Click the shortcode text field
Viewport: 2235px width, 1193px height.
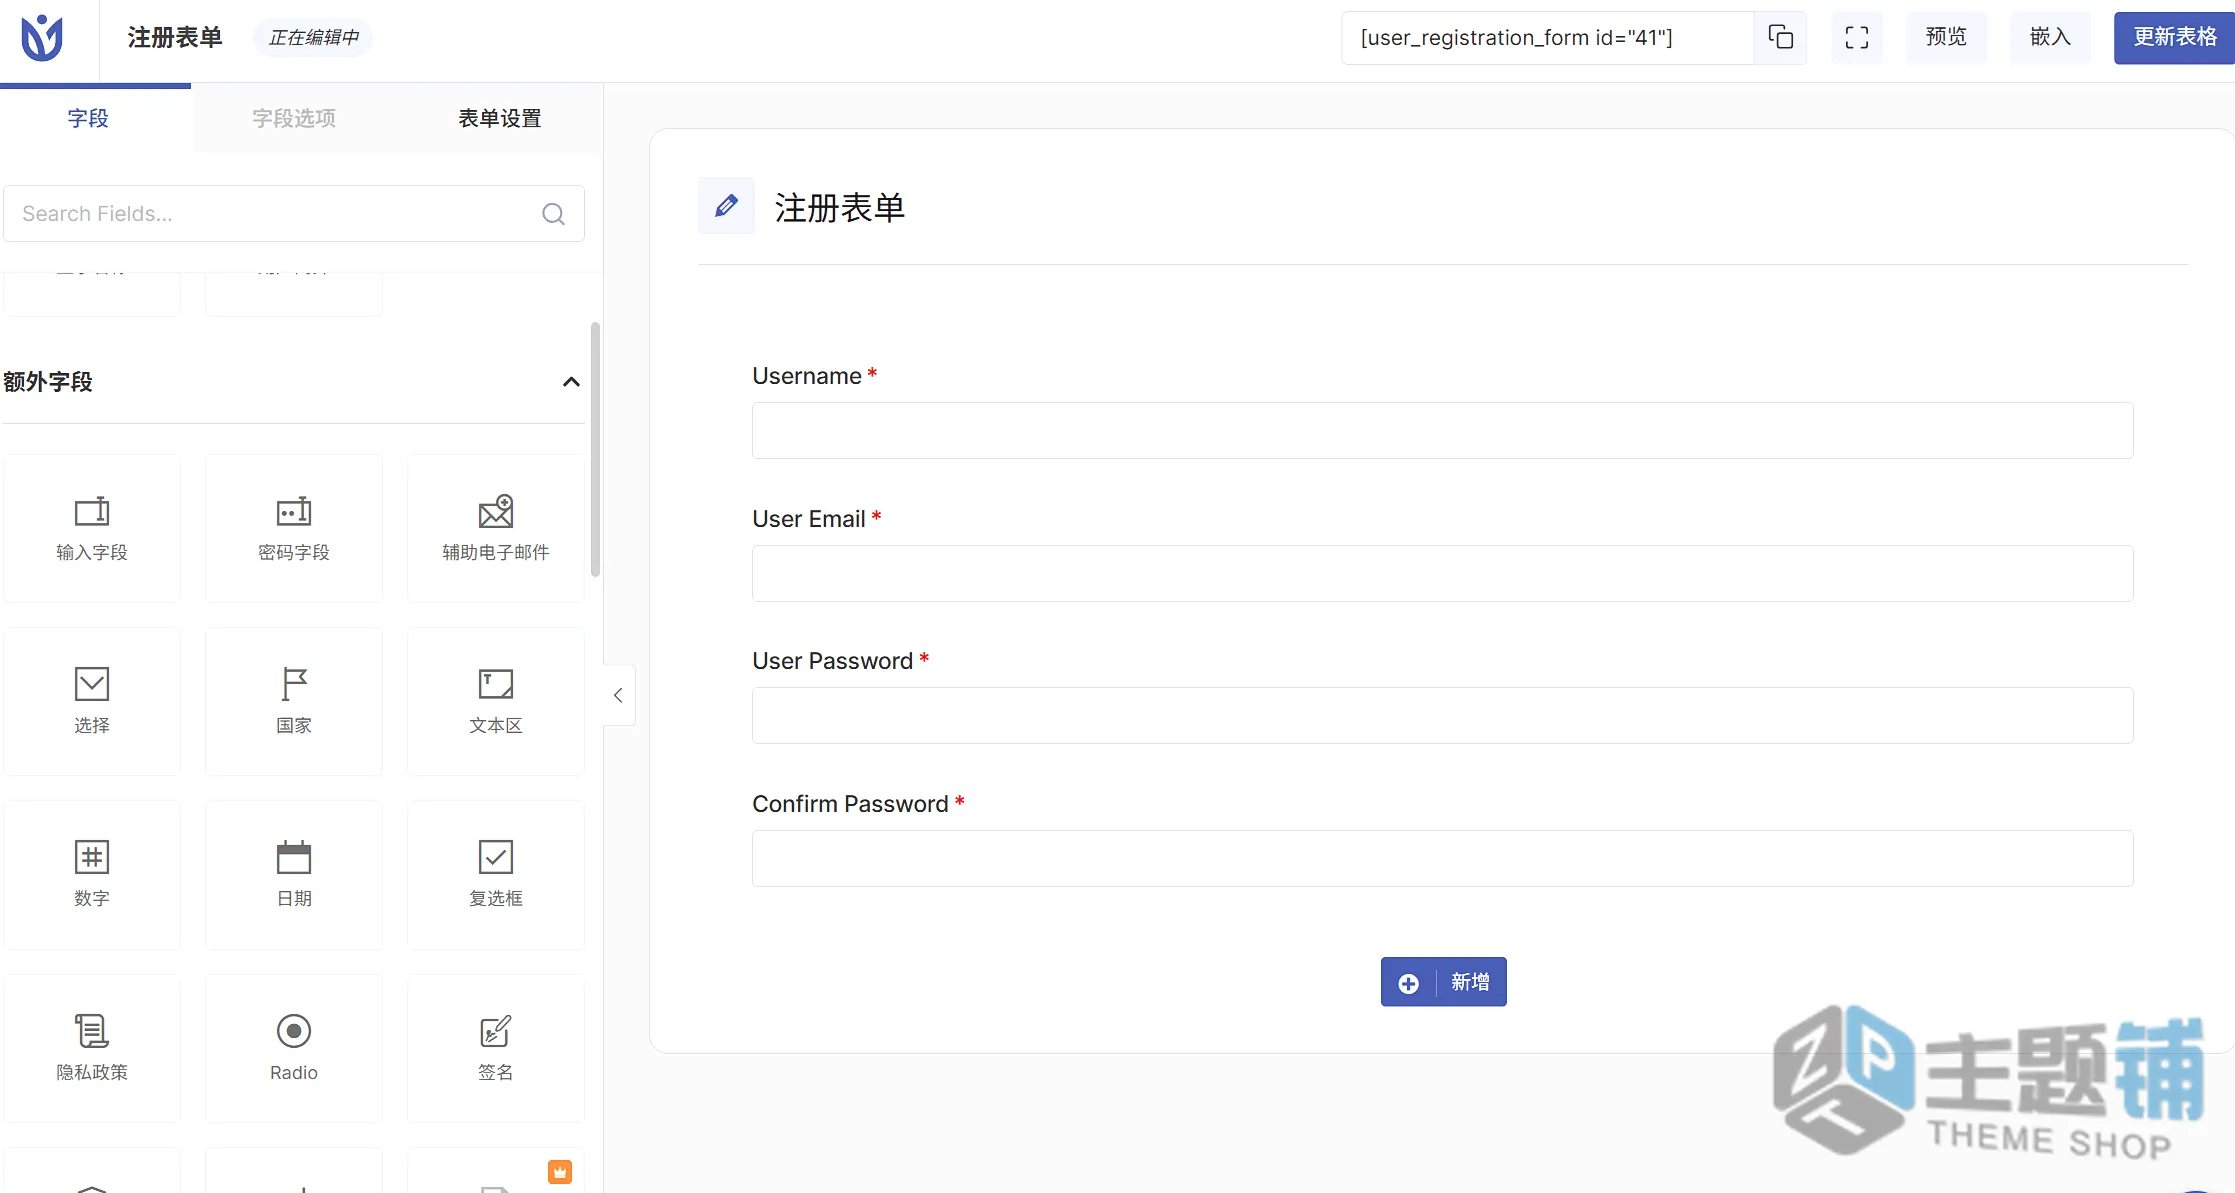(x=1548, y=38)
